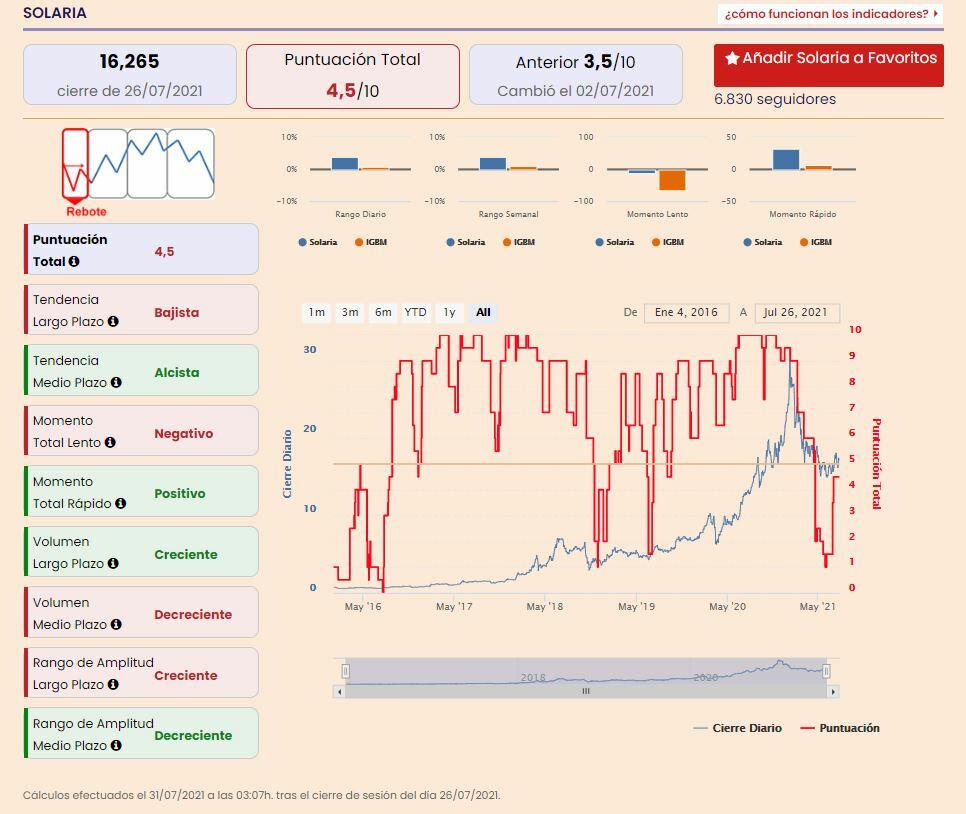The width and height of the screenshot is (966, 814).
Task: Click the start date field Ene 4, 2016
Action: (x=686, y=312)
